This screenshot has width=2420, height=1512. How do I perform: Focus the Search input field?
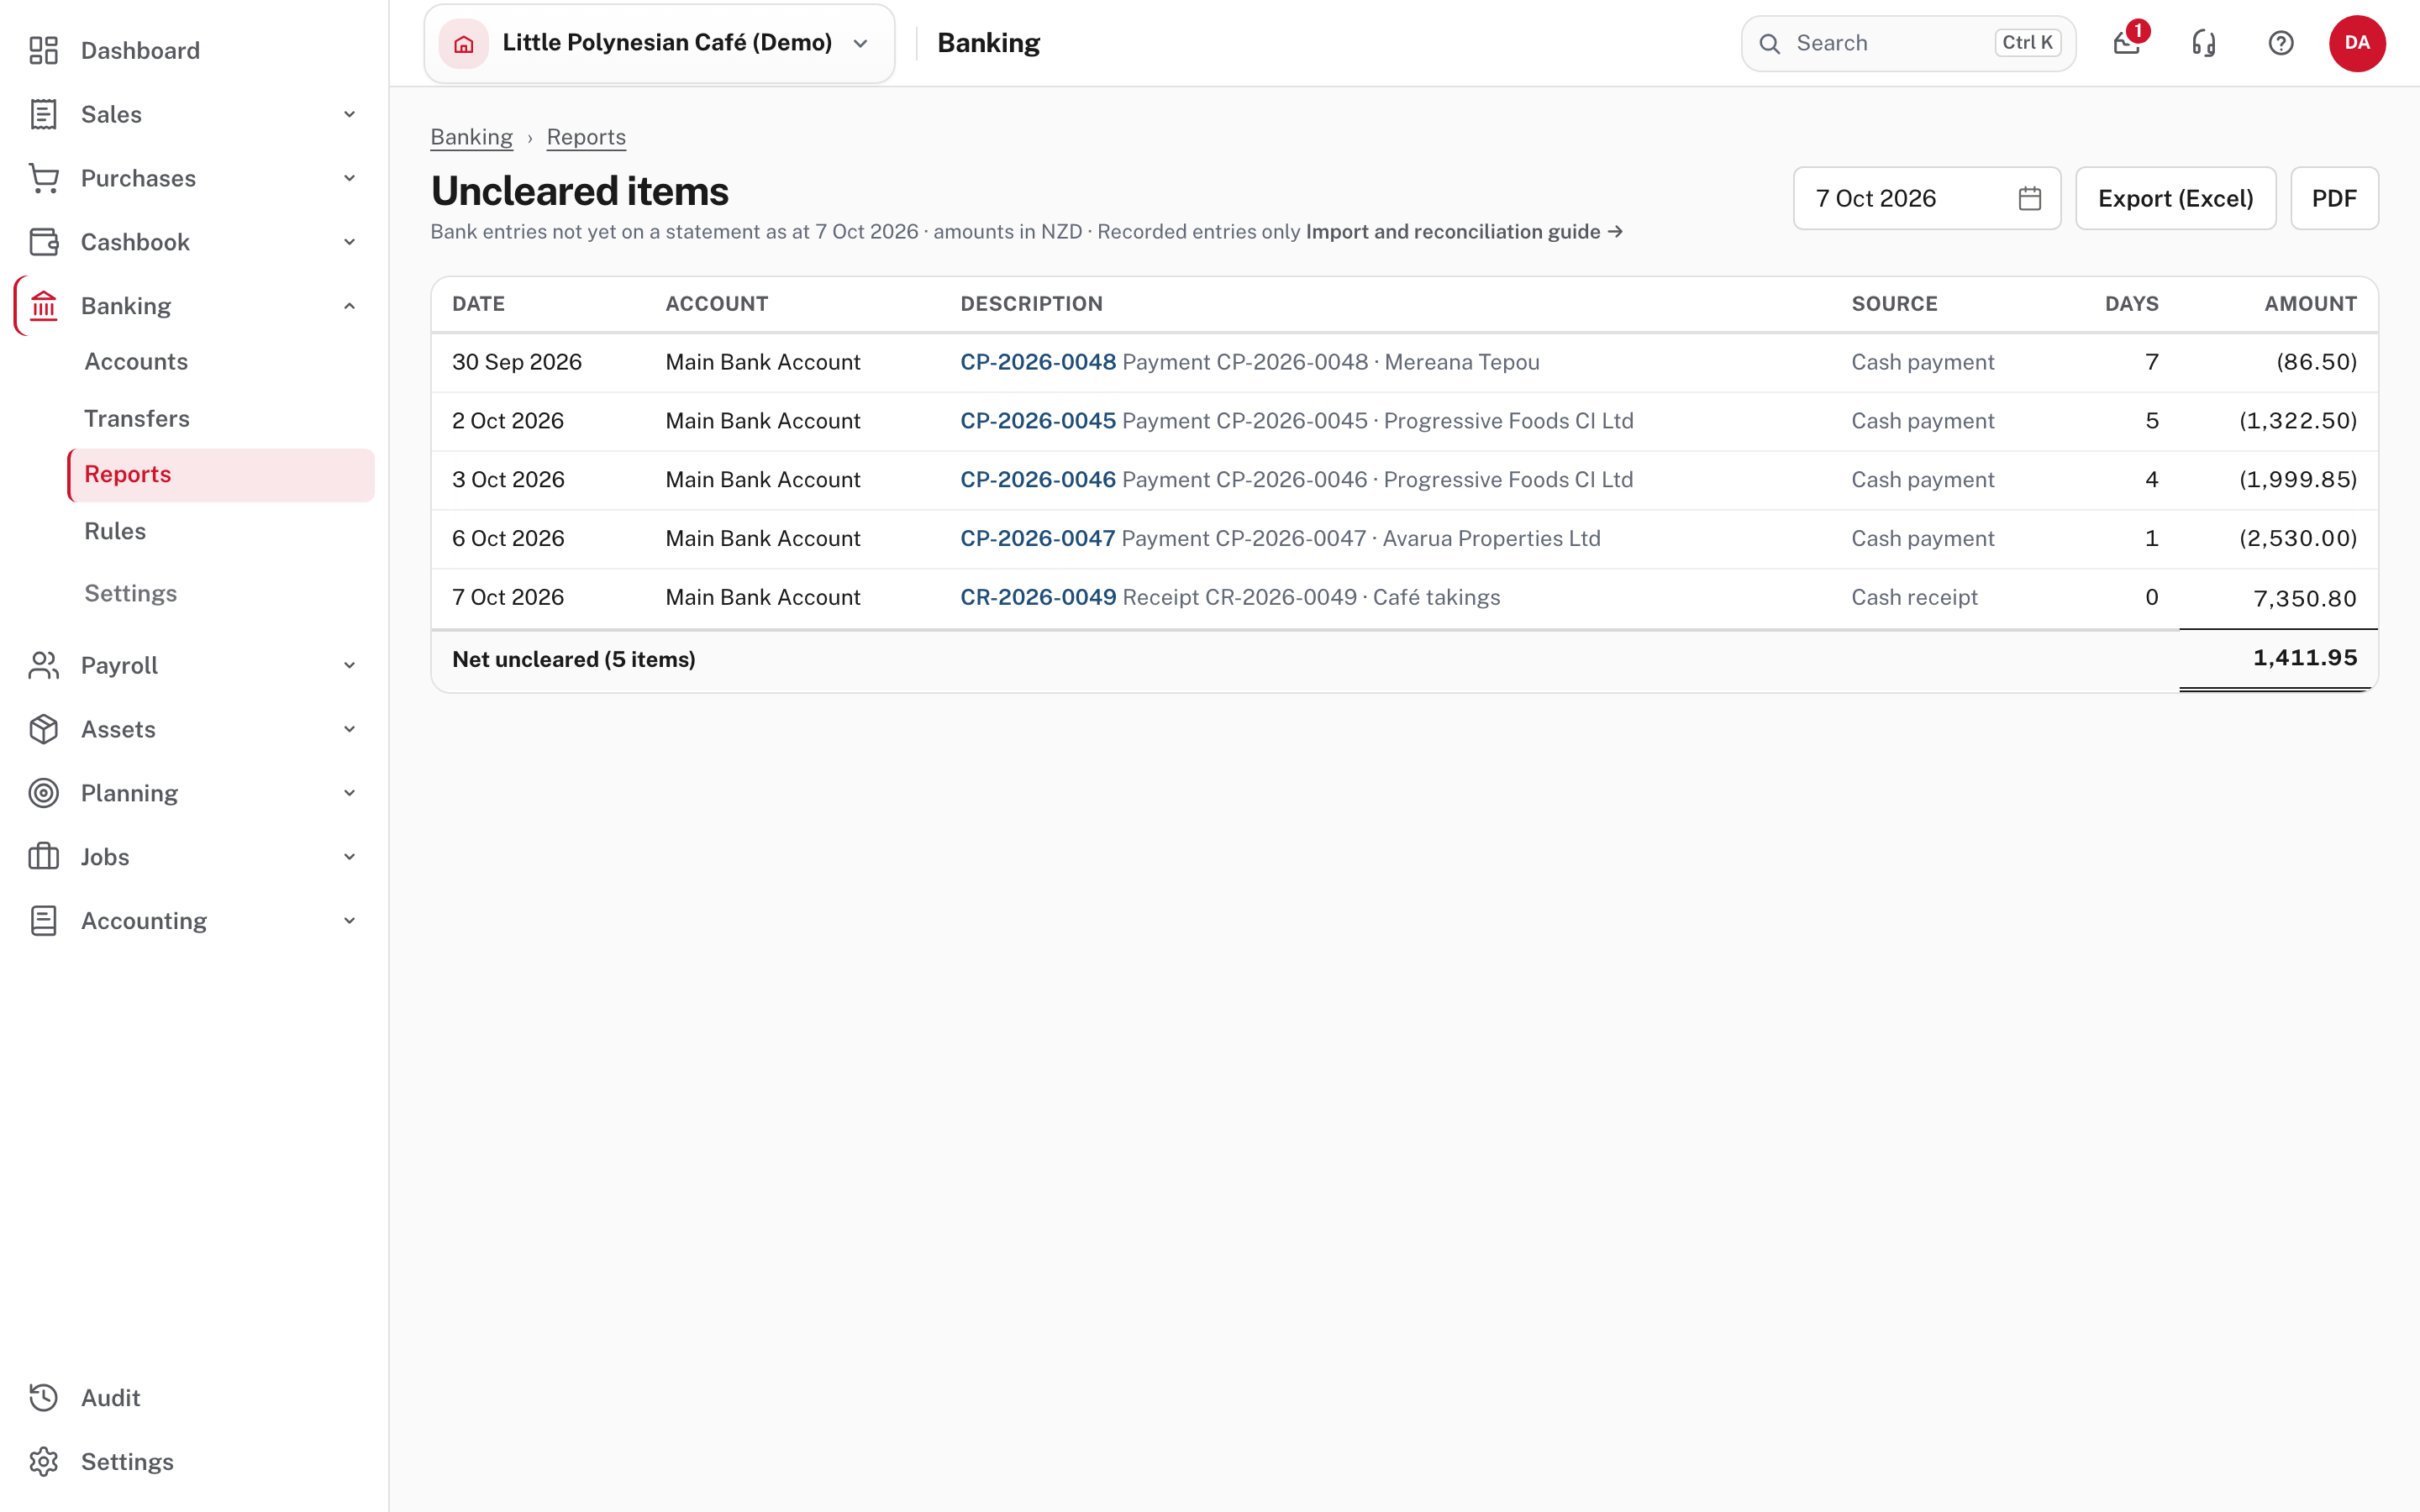tap(1908, 43)
